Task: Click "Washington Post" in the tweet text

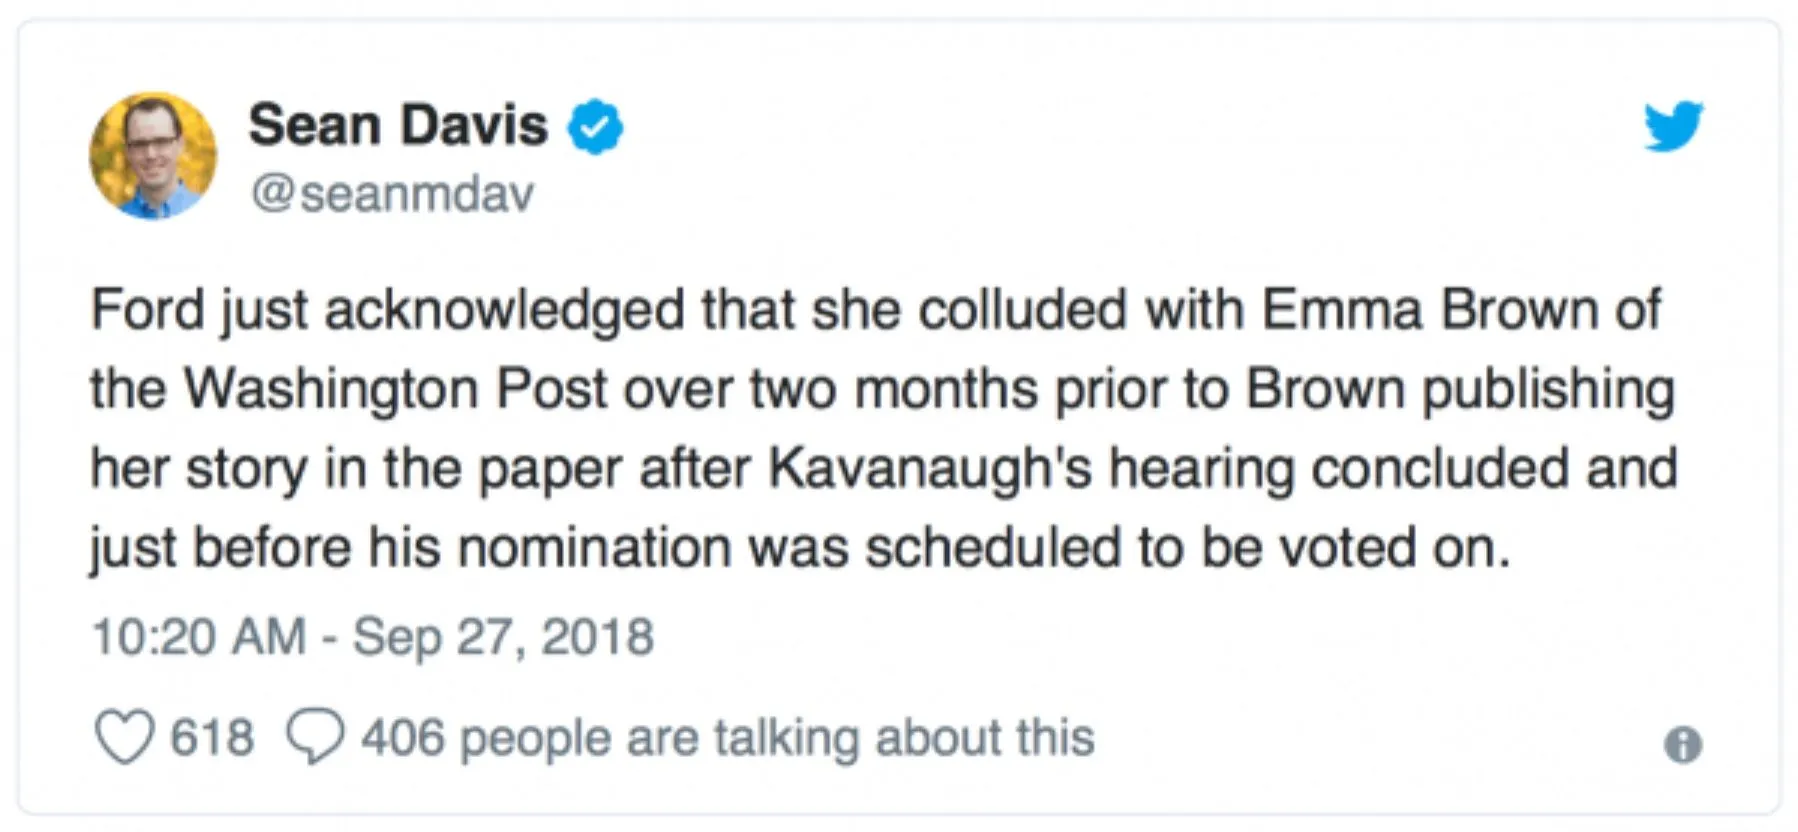Action: coord(395,388)
